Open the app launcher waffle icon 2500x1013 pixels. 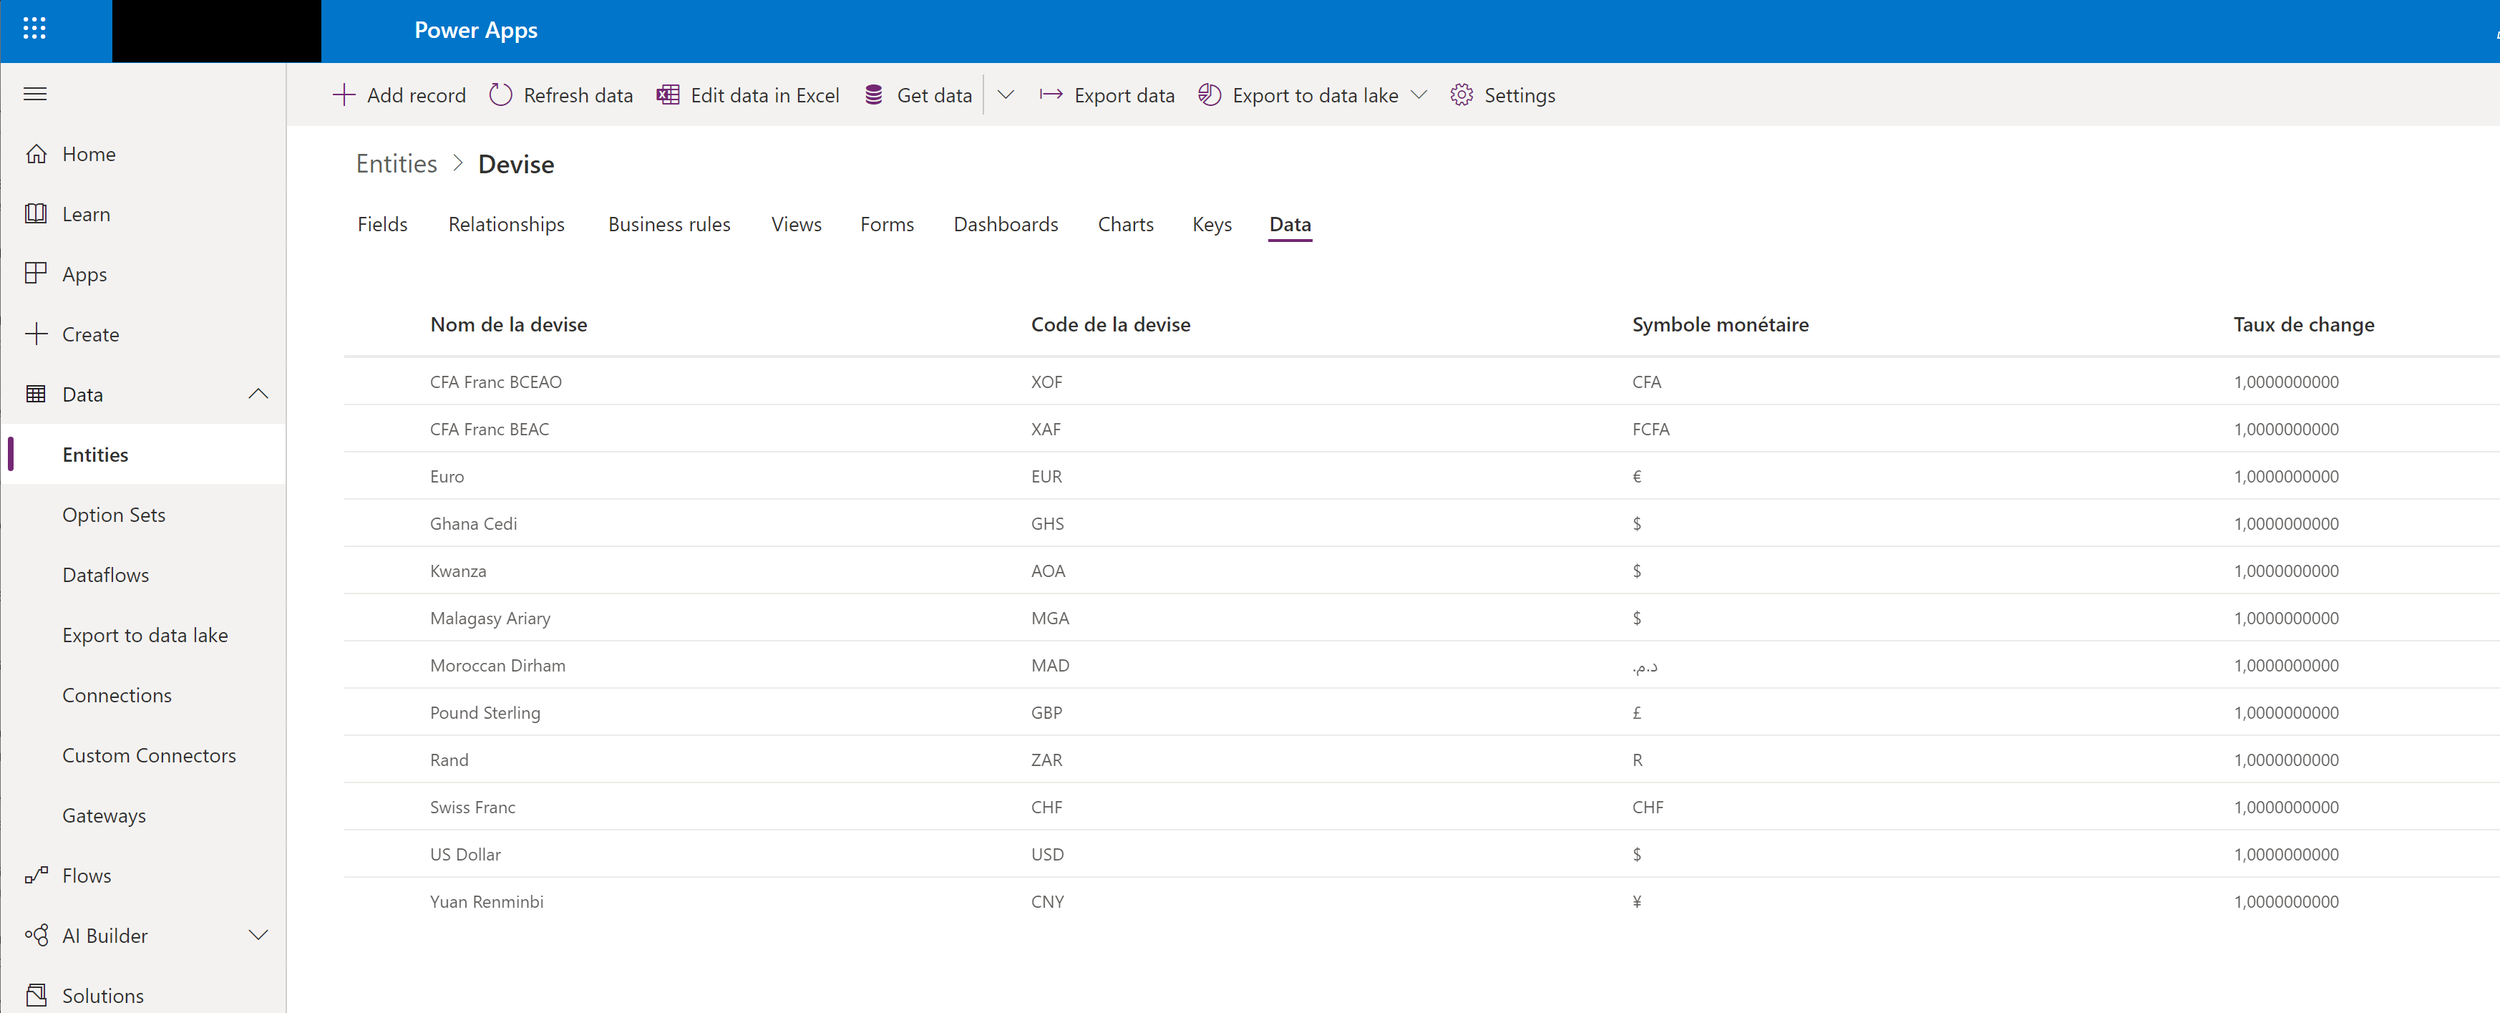[x=34, y=29]
